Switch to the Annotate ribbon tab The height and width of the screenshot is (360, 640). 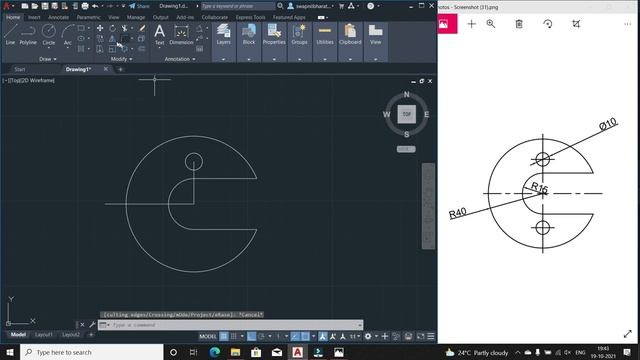coord(58,17)
